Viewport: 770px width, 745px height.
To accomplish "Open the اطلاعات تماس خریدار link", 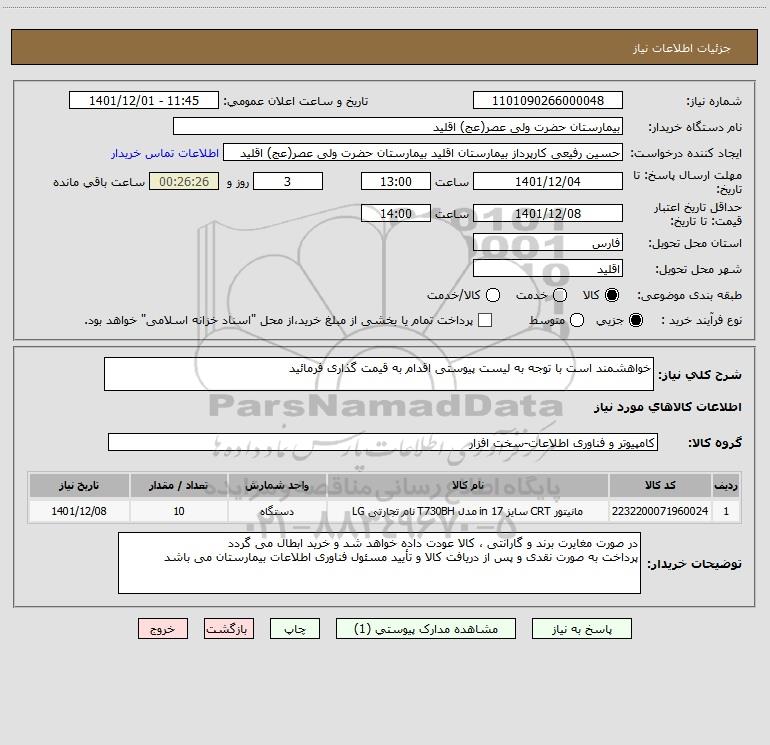I will pyautogui.click(x=165, y=153).
